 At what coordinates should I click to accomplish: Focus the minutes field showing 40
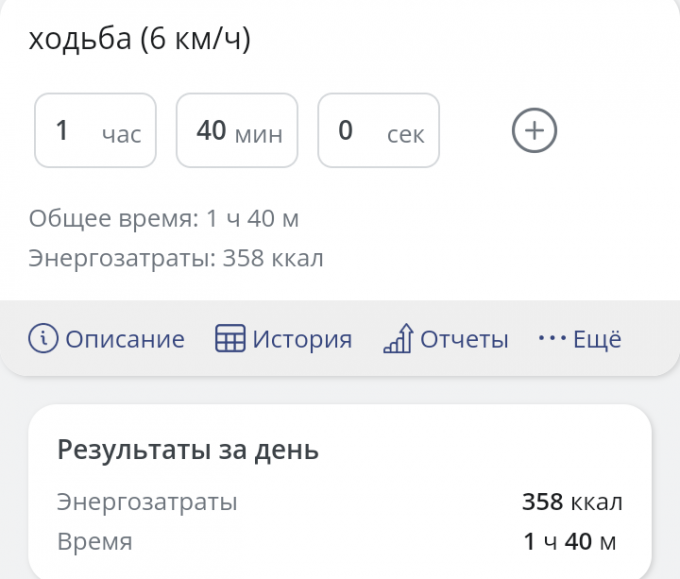coord(237,131)
